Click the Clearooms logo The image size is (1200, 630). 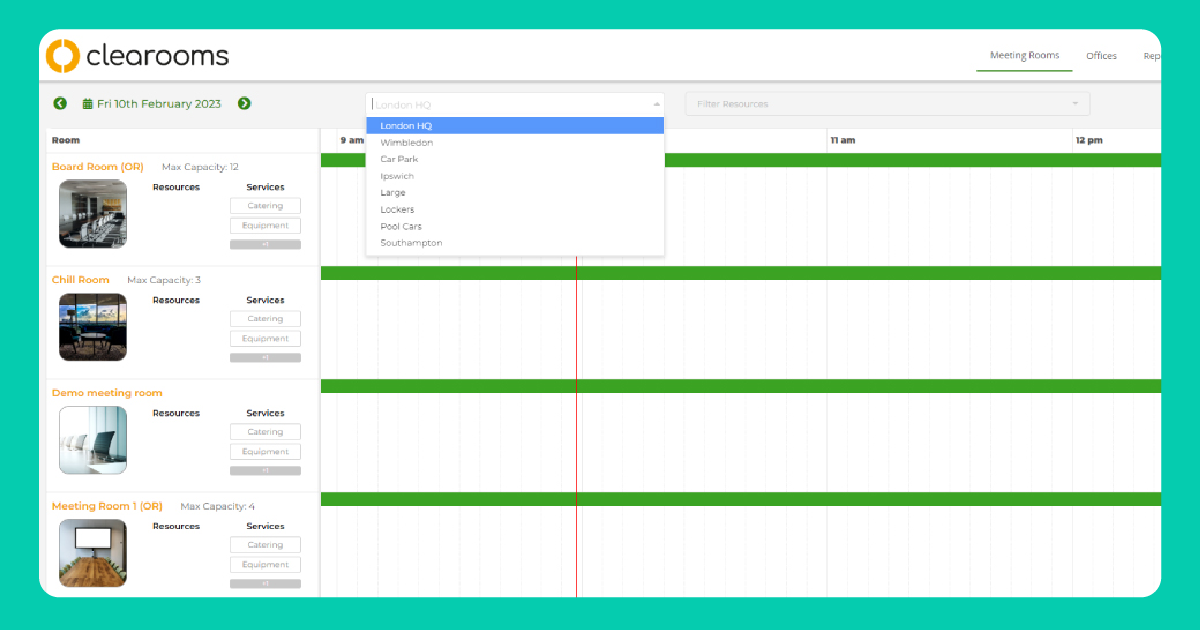(138, 56)
